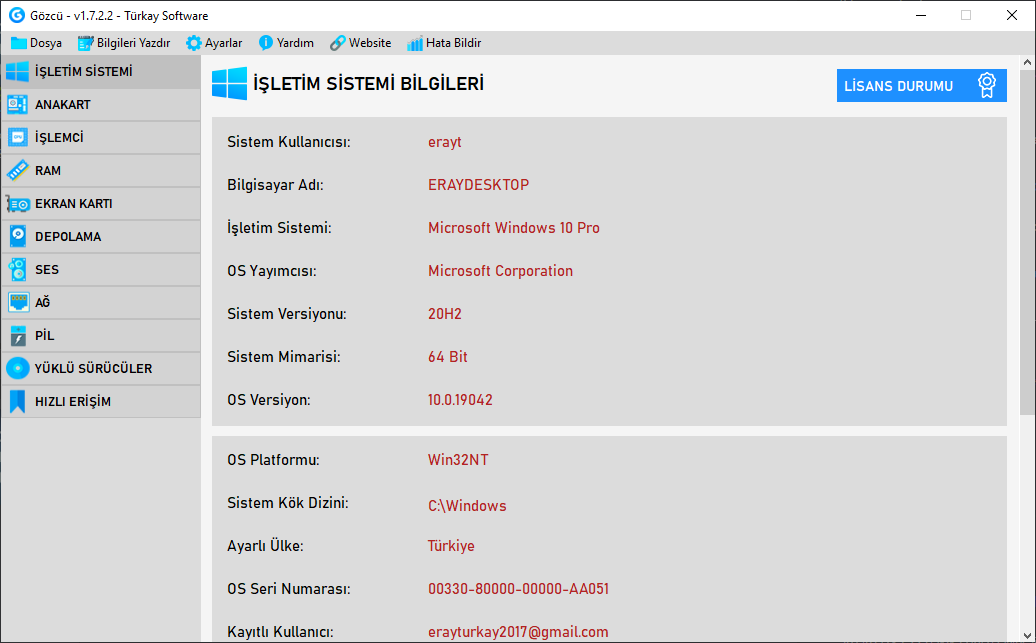
Task: Click the Bilgisayar Adı label
Action: click(275, 185)
